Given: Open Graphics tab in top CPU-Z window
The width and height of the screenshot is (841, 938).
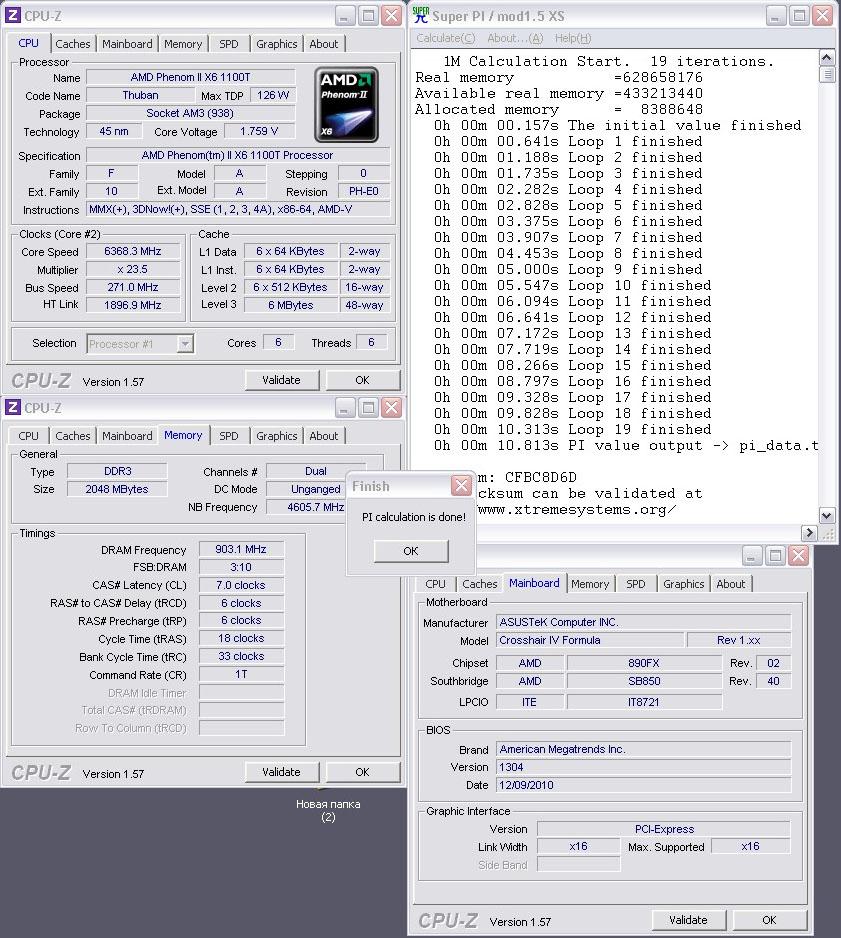Looking at the screenshot, I should [x=276, y=44].
